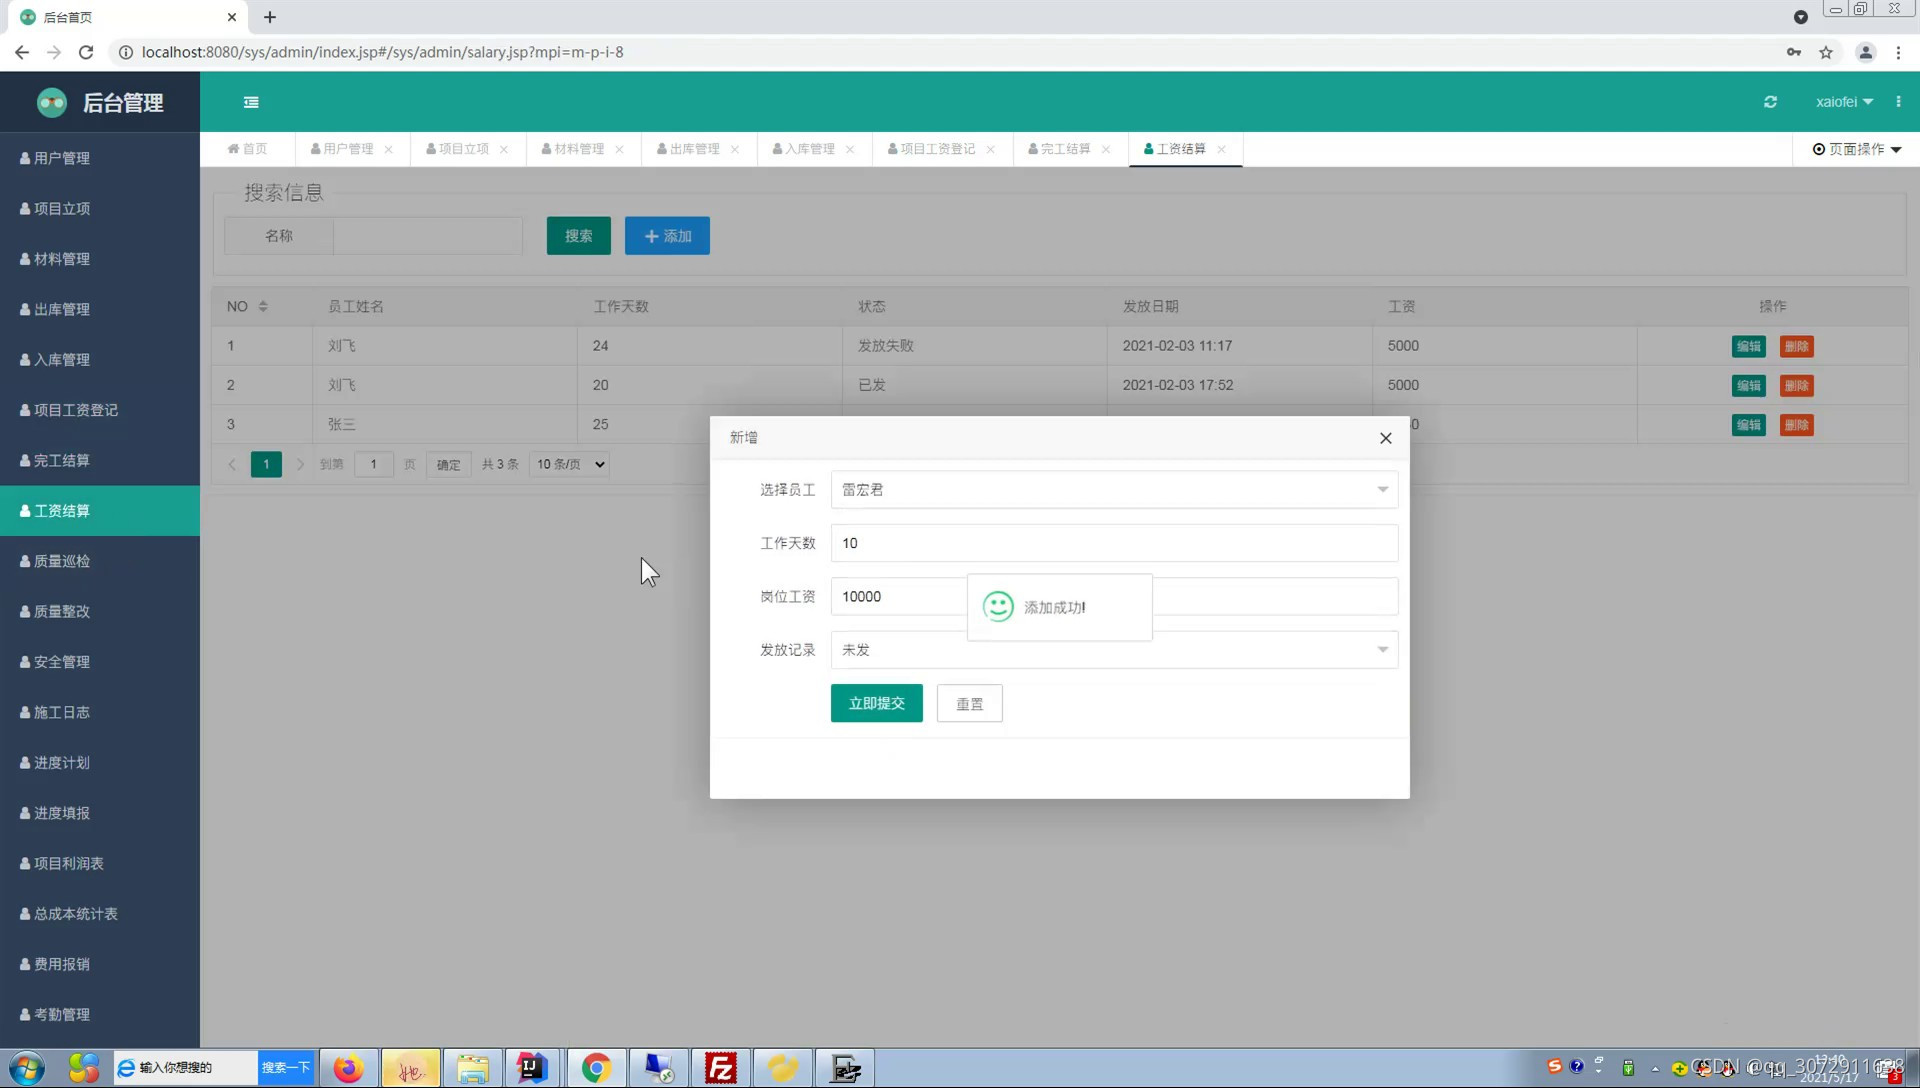Viewport: 1920px width, 1088px height.
Task: Open 进度计划 in the sidebar
Action: pos(100,762)
